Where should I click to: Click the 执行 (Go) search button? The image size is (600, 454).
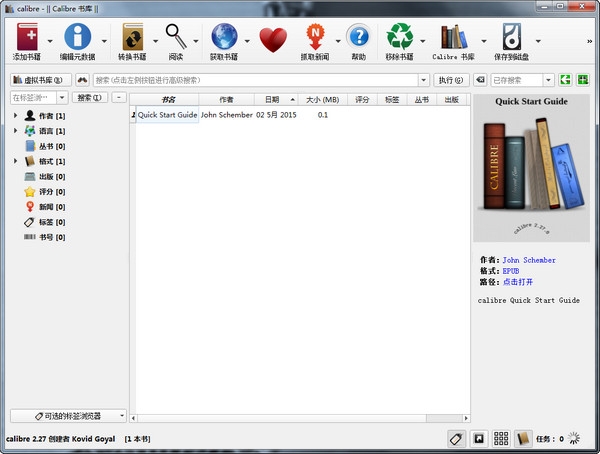point(449,80)
